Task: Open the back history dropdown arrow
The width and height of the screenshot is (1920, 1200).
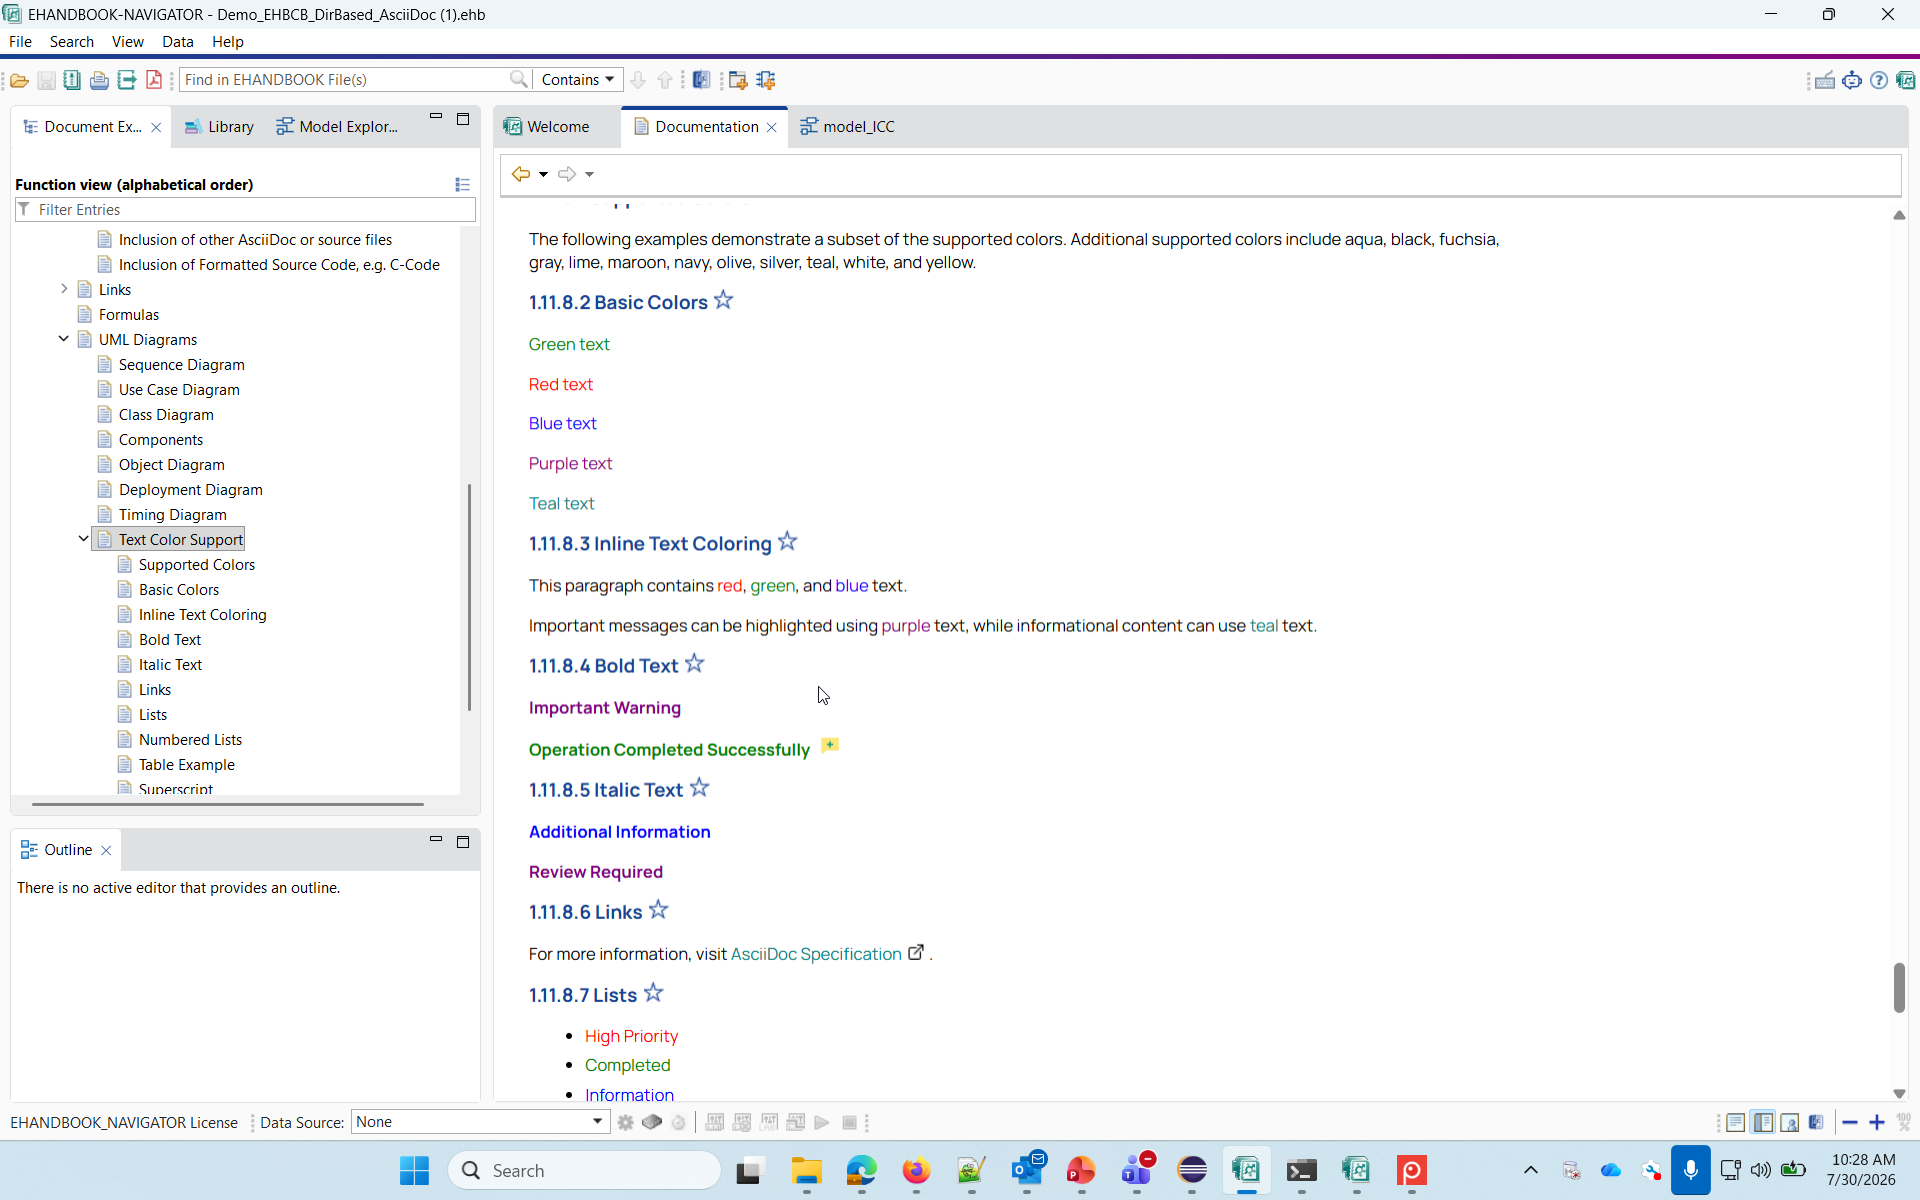Action: [x=543, y=174]
